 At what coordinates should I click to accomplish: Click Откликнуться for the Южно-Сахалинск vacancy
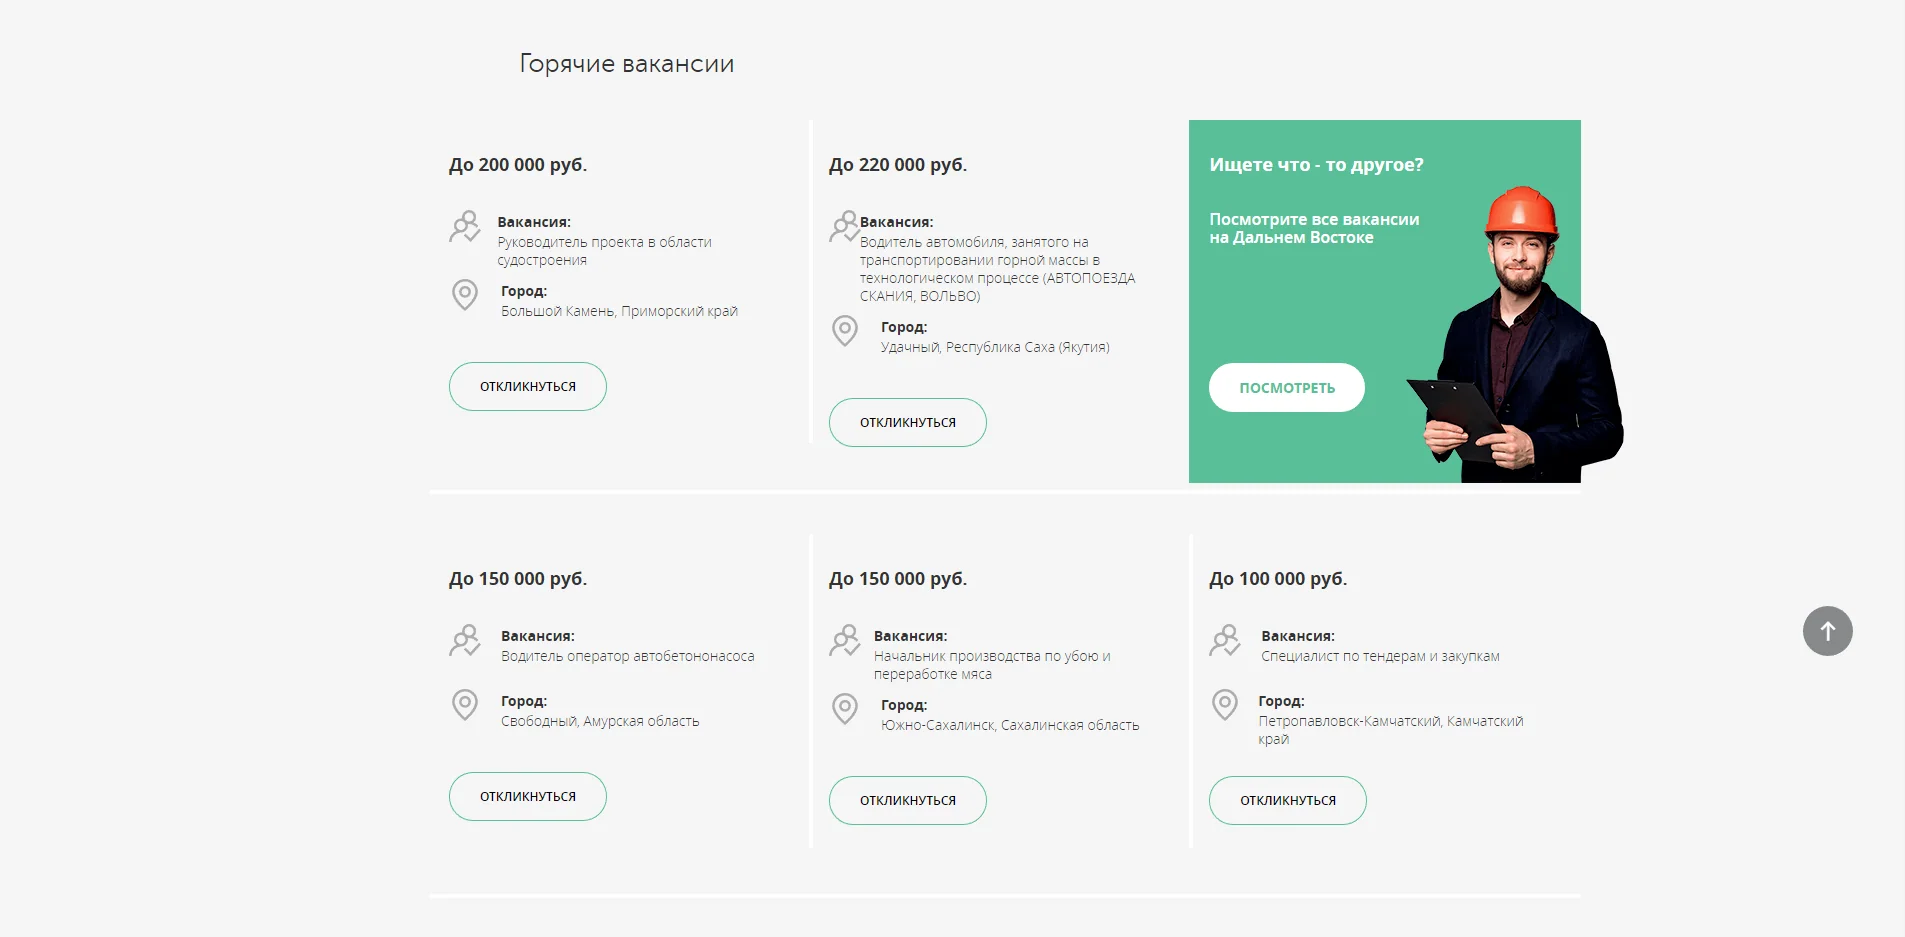pos(908,801)
